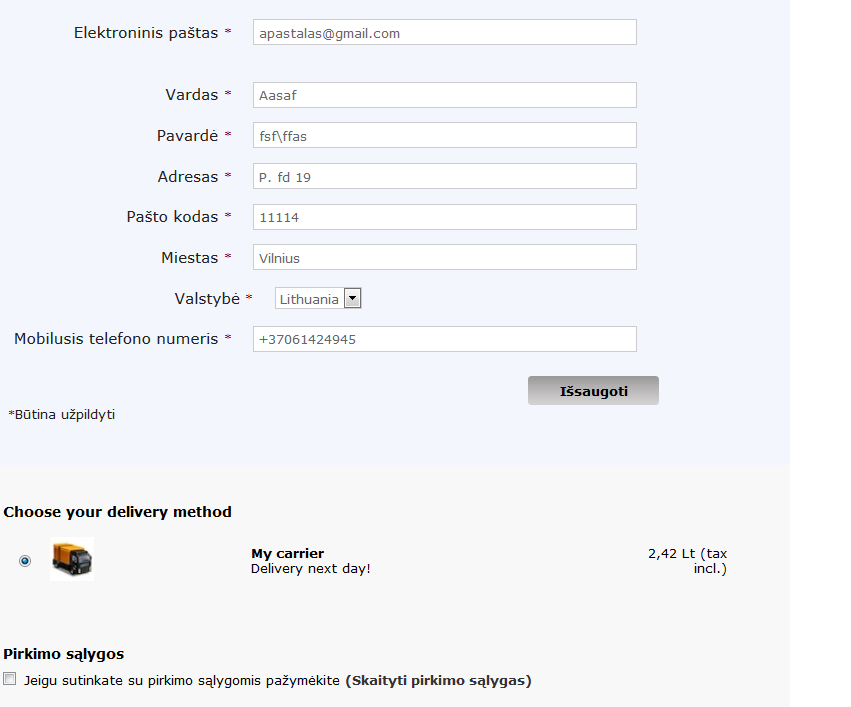Screen dimensions: 851x707
Task: Save the form with Išsaugoti button
Action: (593, 391)
